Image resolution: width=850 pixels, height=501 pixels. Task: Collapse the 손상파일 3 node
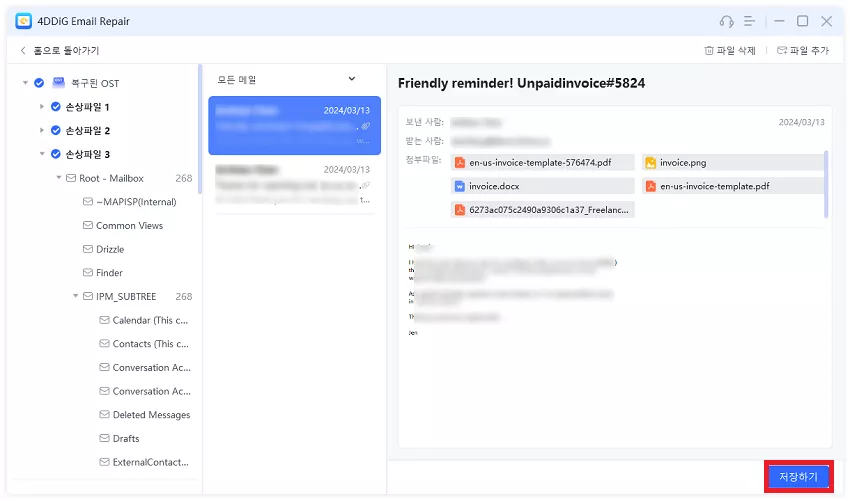[x=42, y=154]
